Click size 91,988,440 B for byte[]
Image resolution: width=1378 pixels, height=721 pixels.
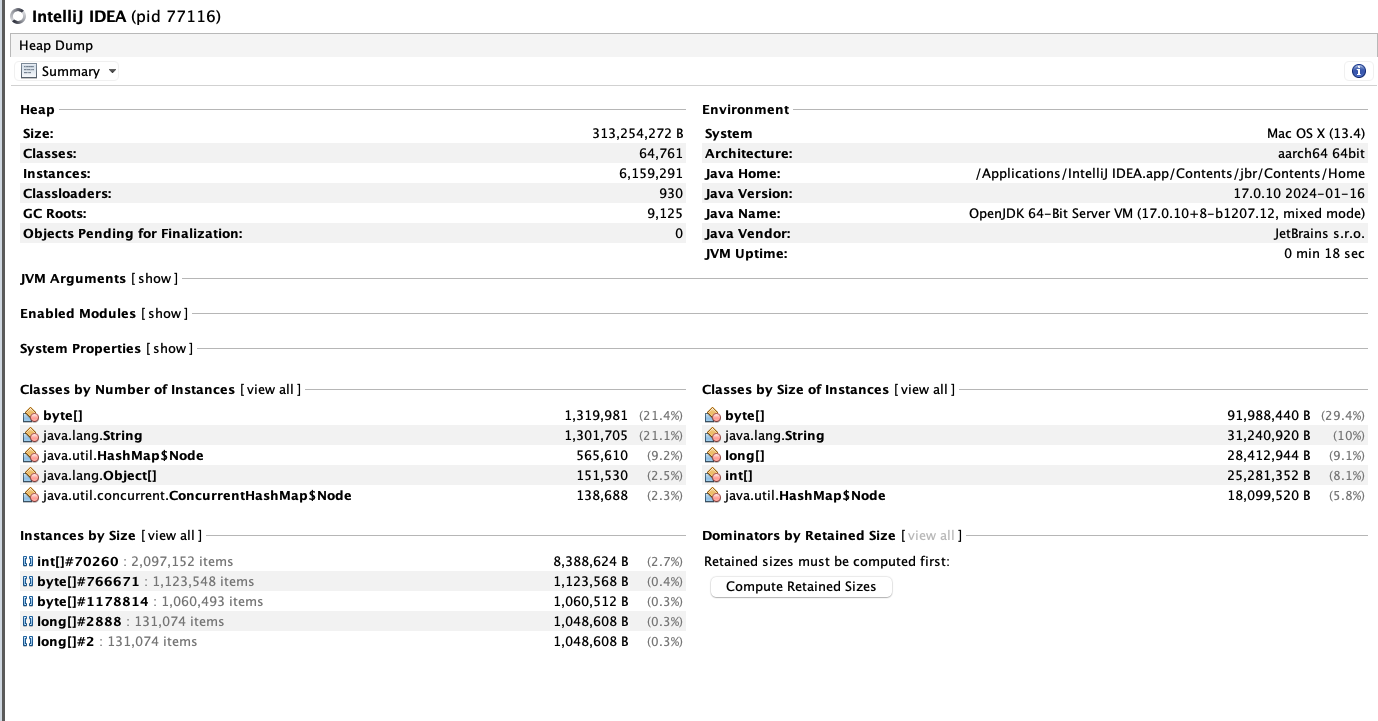click(1268, 415)
